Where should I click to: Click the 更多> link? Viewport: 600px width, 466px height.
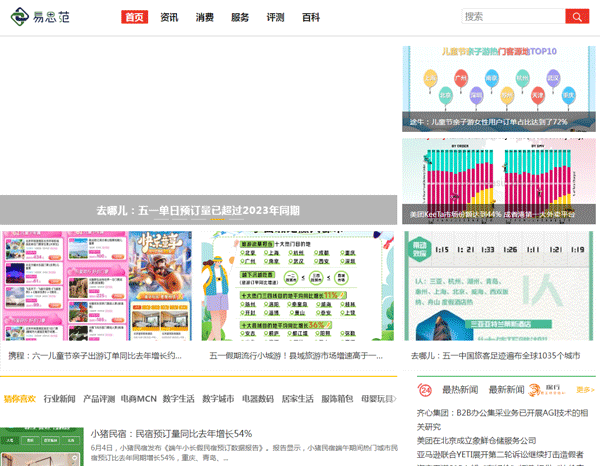pos(585,390)
